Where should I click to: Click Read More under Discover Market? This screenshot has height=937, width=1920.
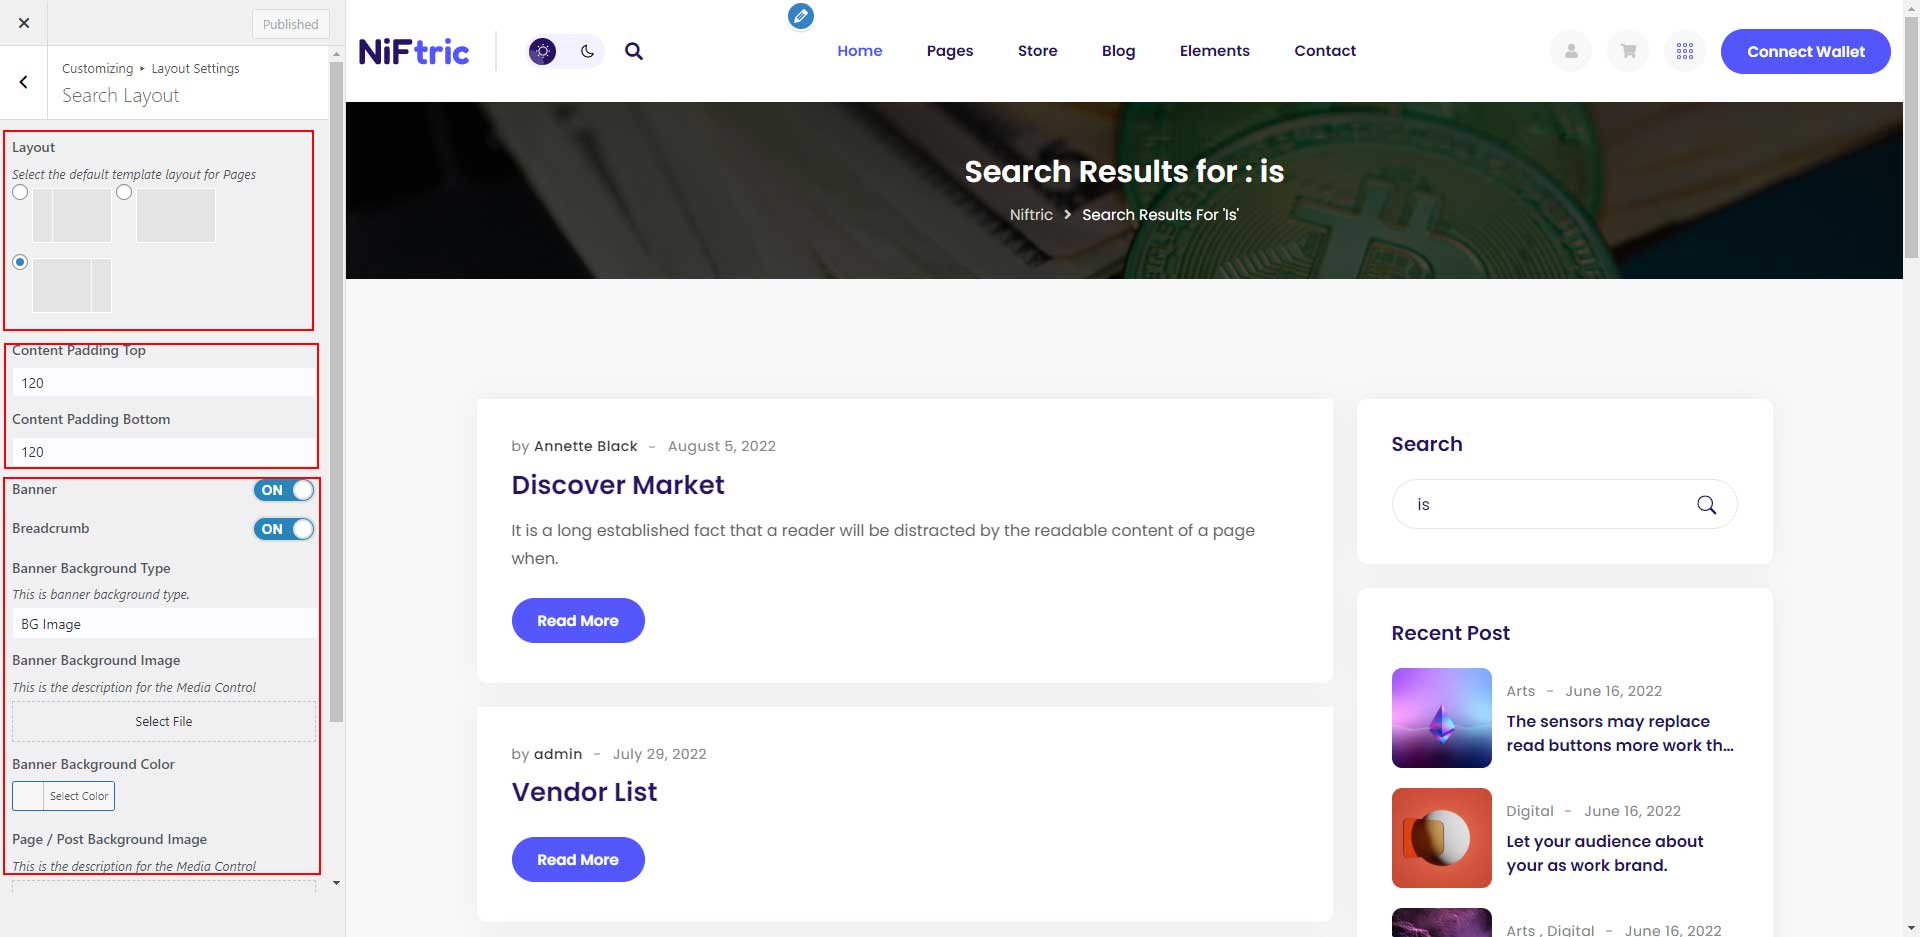coord(578,621)
